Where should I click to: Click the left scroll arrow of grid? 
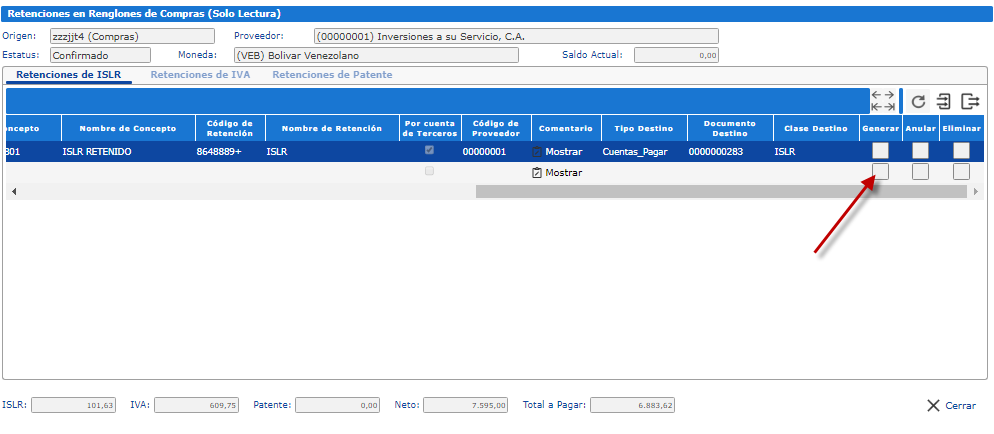[x=14, y=191]
